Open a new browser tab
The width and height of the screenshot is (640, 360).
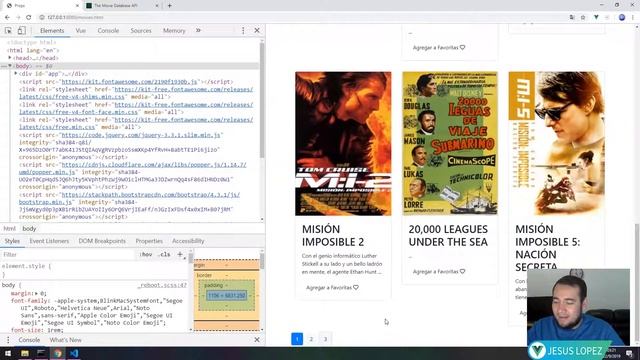(169, 6)
